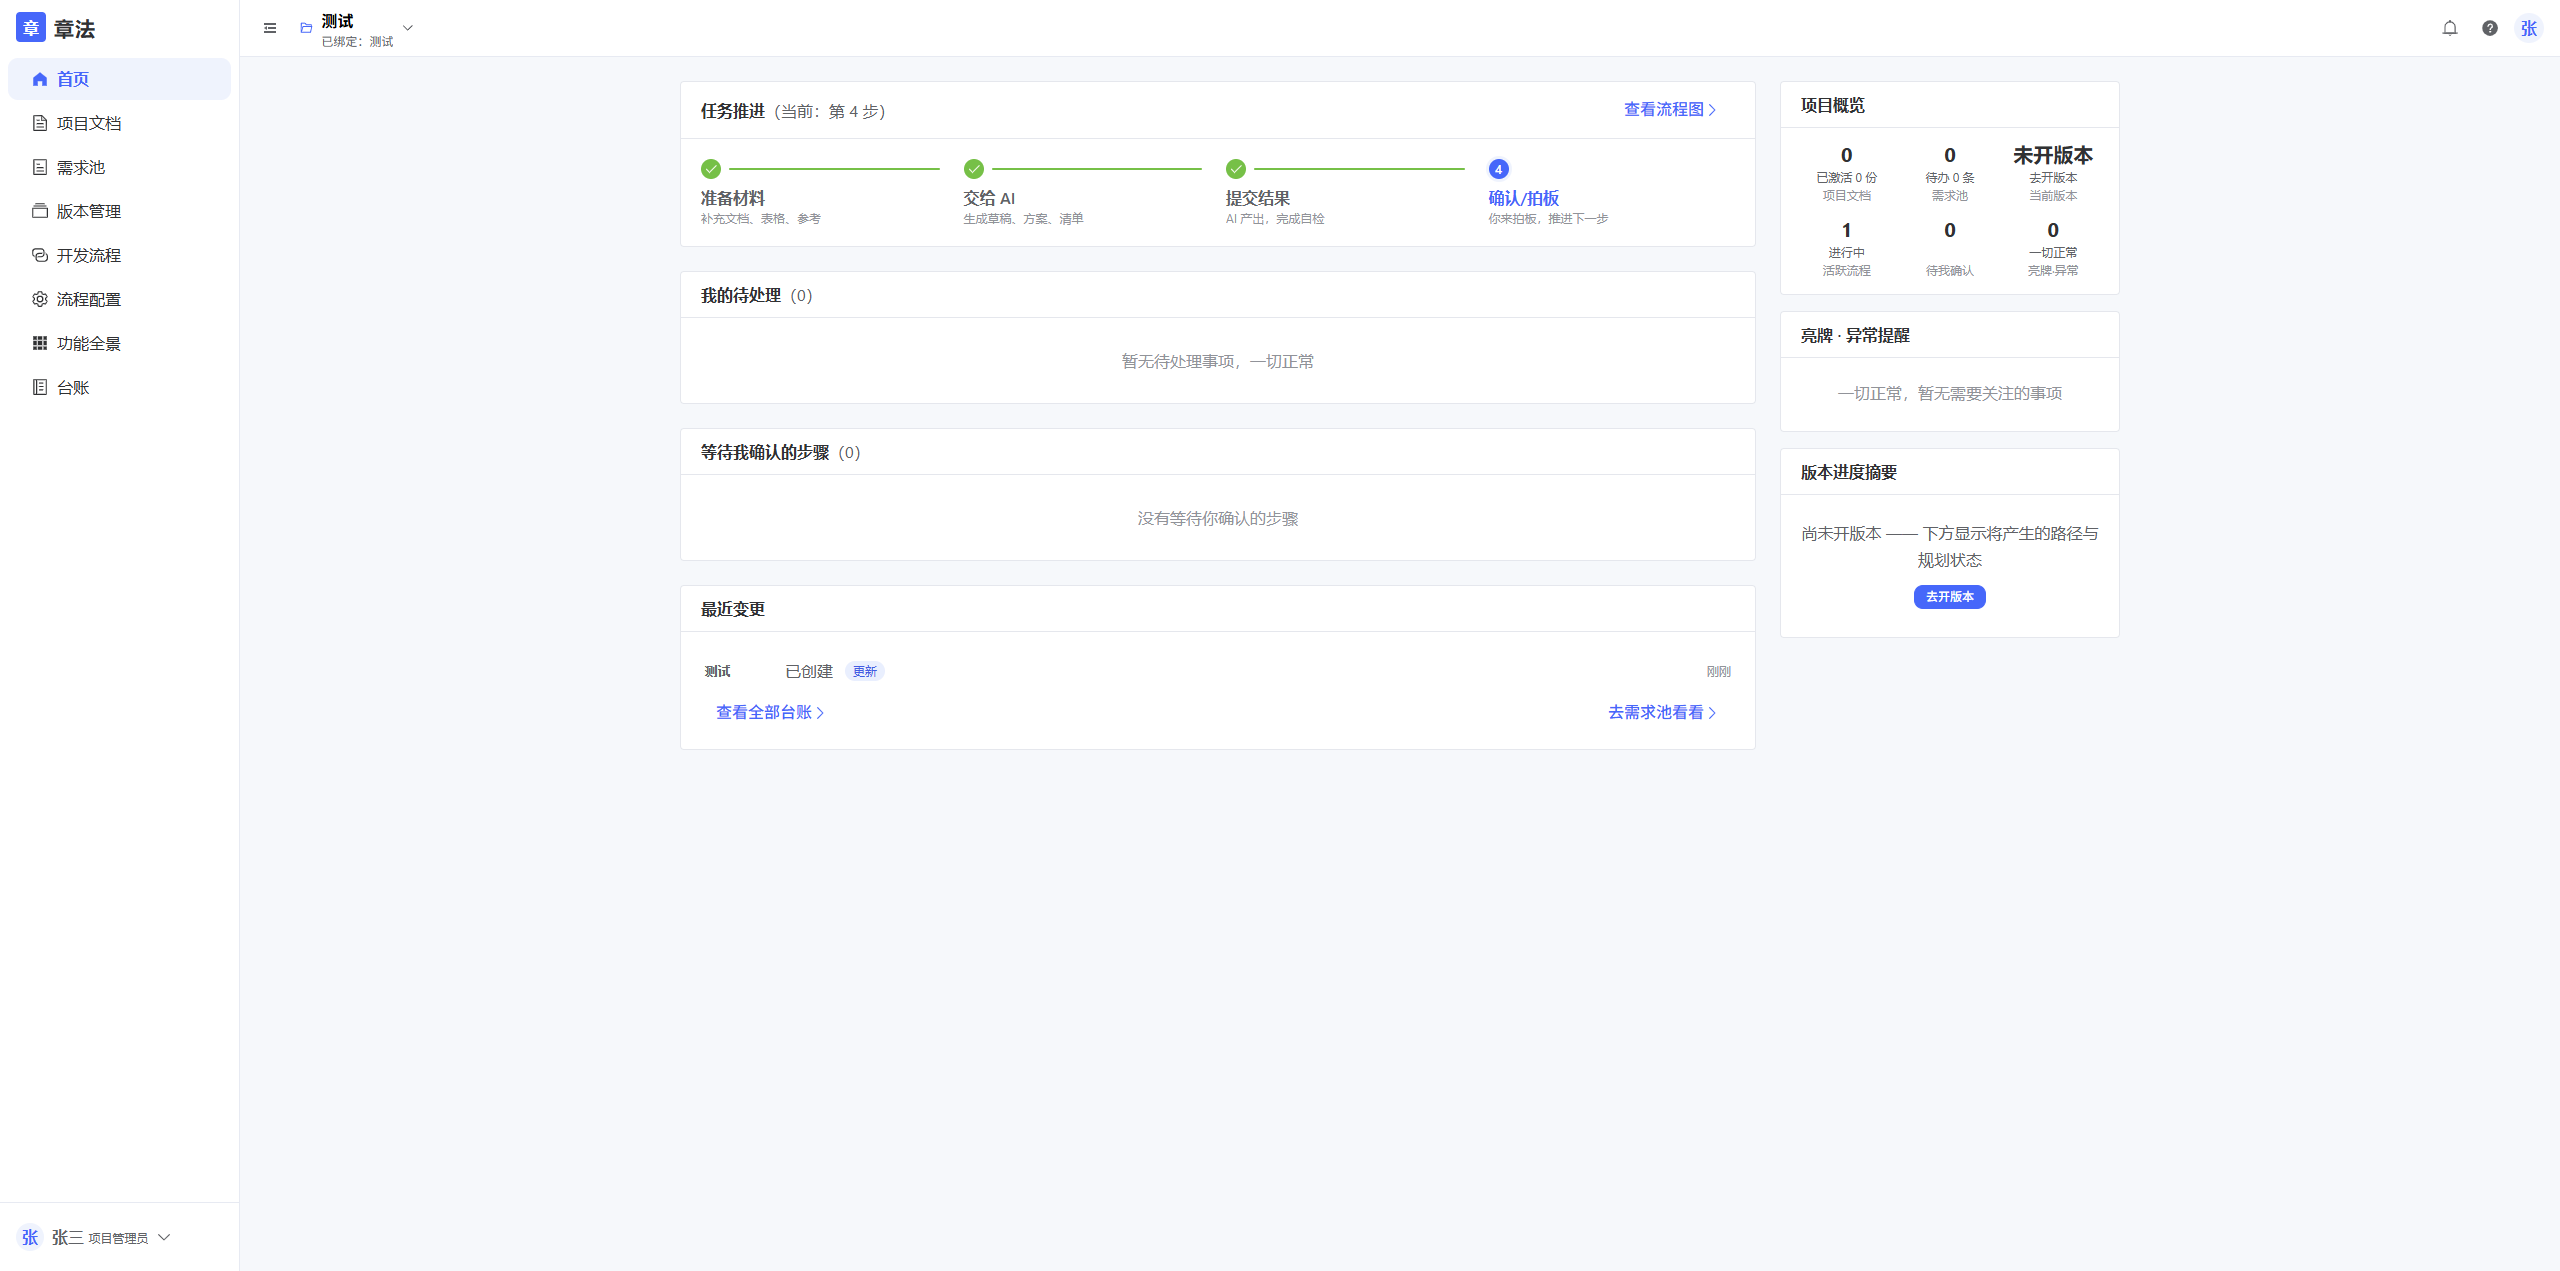Click the 去开版本 button
Viewport: 2560px width, 1271px height.
pyautogui.click(x=1950, y=597)
